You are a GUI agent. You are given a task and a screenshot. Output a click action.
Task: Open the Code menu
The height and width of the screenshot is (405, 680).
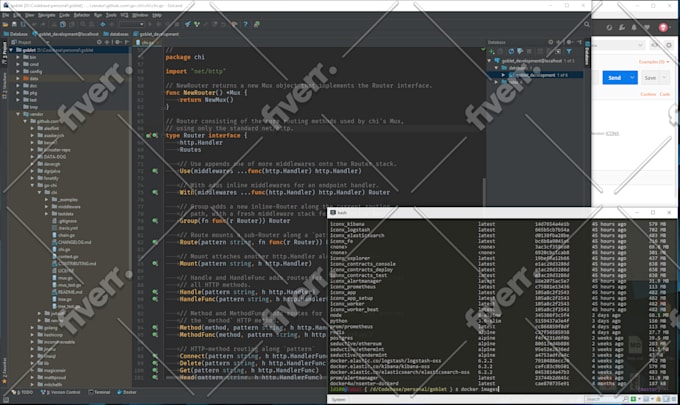(x=64, y=15)
